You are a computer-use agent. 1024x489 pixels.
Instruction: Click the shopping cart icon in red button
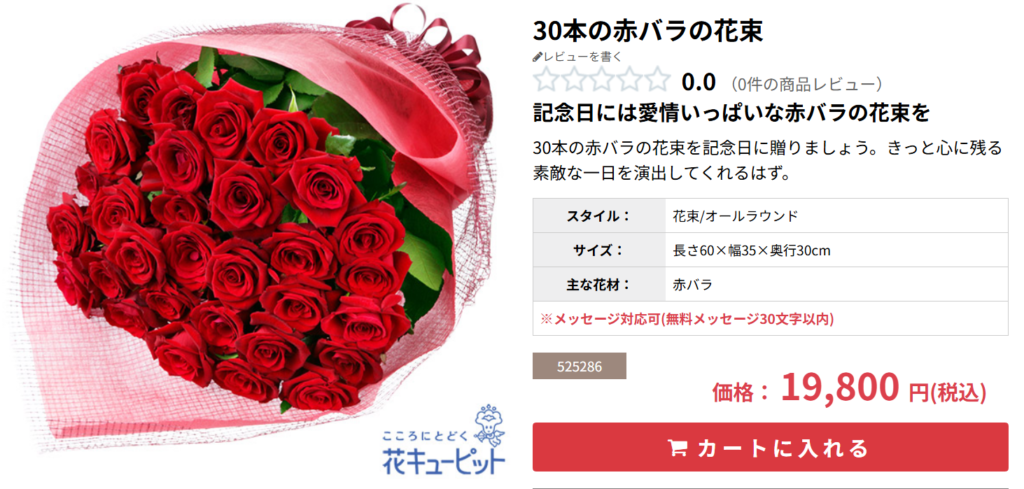[x=677, y=449]
